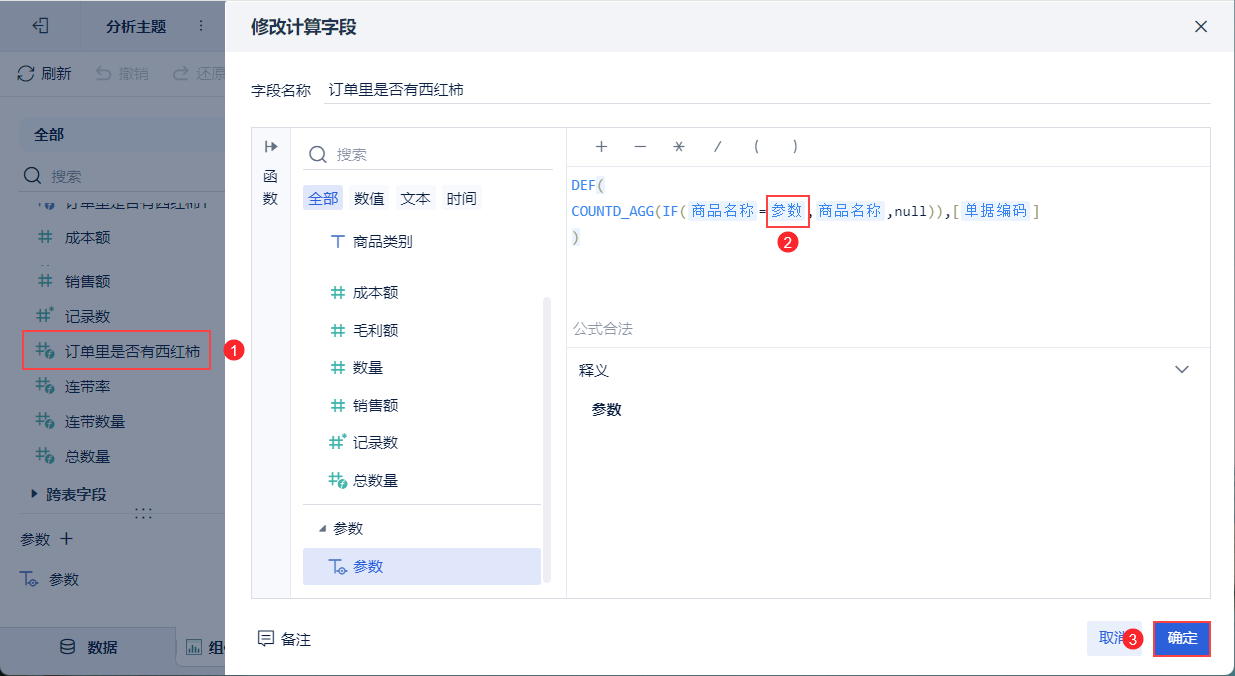Select the 毛利额 field in list

tap(375, 330)
